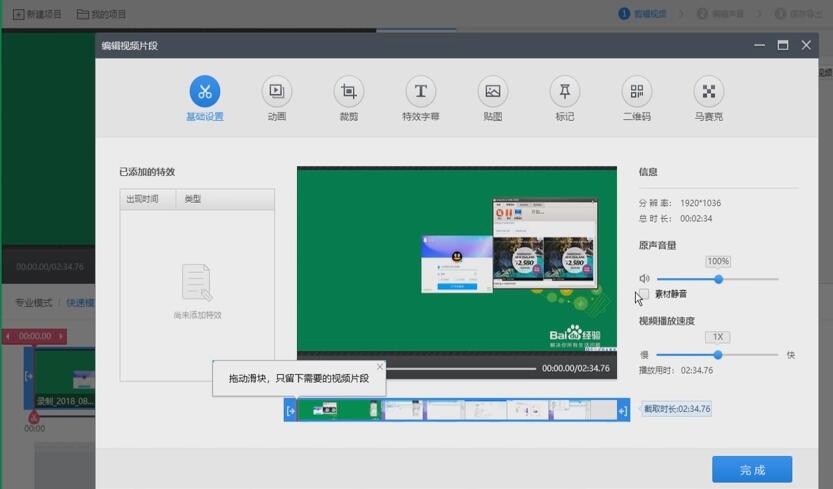Click the speaker volume icon
The height and width of the screenshot is (489, 833).
[644, 279]
